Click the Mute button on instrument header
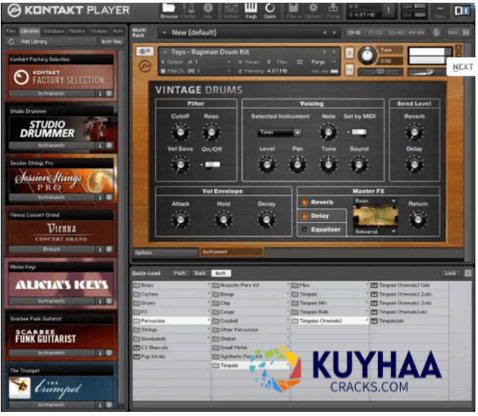The height and width of the screenshot is (416, 478). pos(349,70)
